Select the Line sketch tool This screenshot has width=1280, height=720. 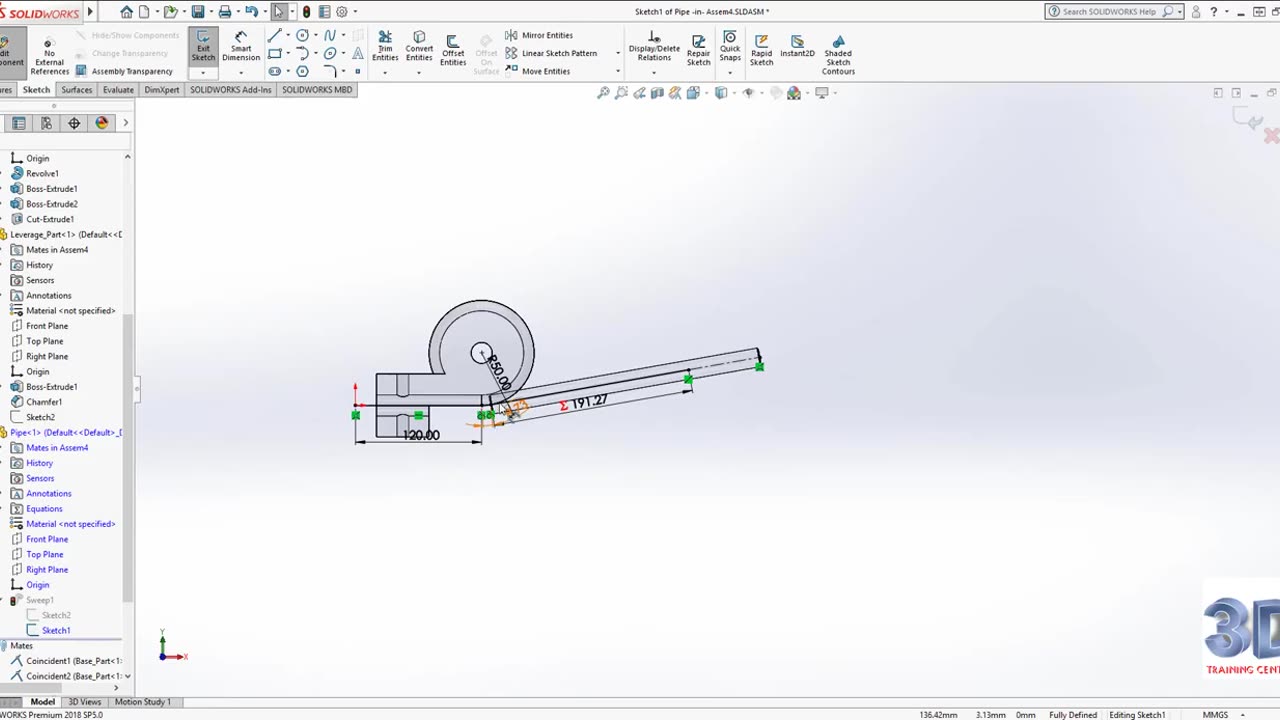click(275, 35)
